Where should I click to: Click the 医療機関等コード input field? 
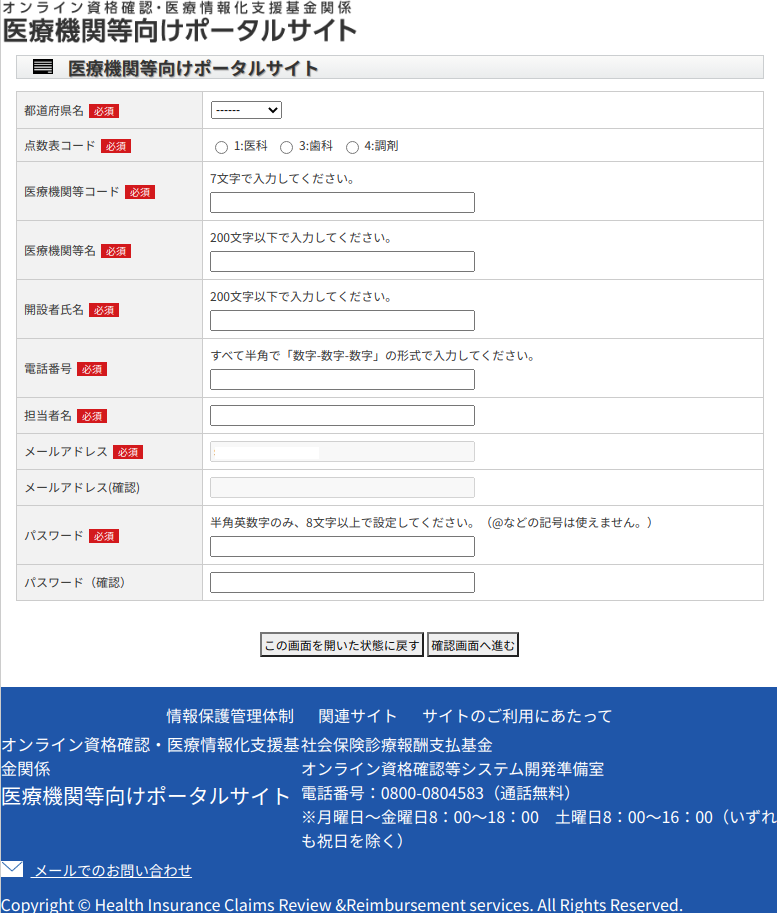click(342, 203)
